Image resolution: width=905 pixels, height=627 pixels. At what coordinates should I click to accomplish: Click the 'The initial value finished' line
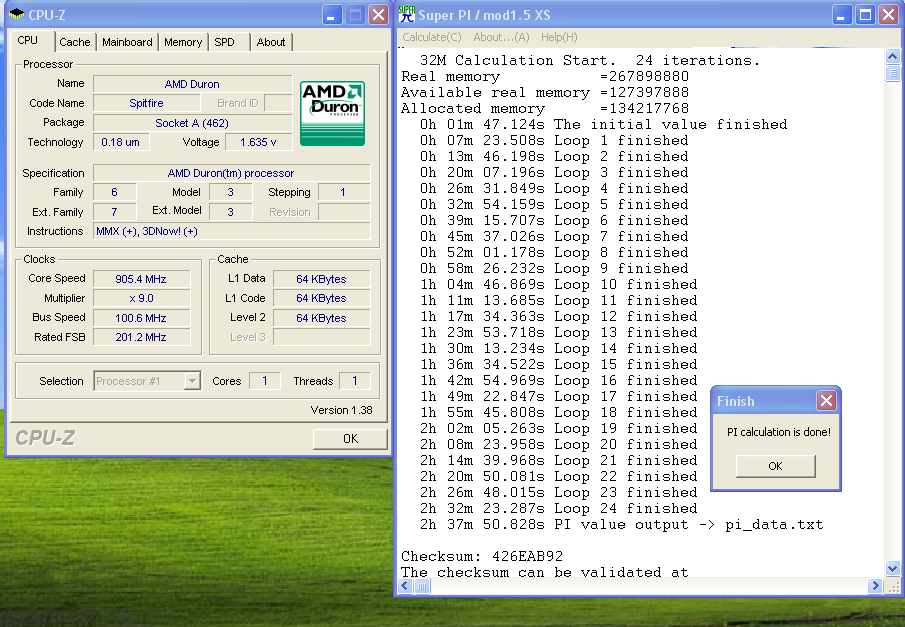[x=603, y=125]
